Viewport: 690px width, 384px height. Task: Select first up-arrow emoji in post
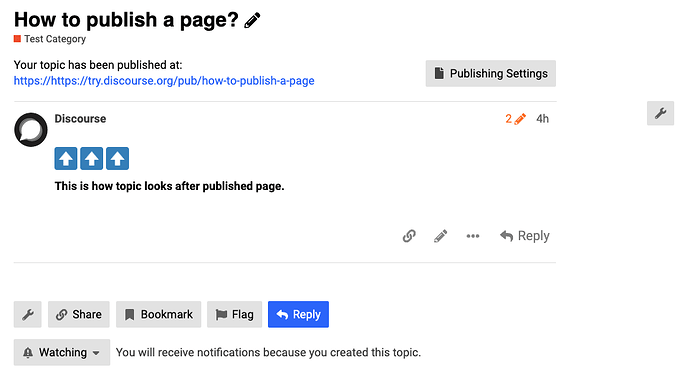click(66, 158)
